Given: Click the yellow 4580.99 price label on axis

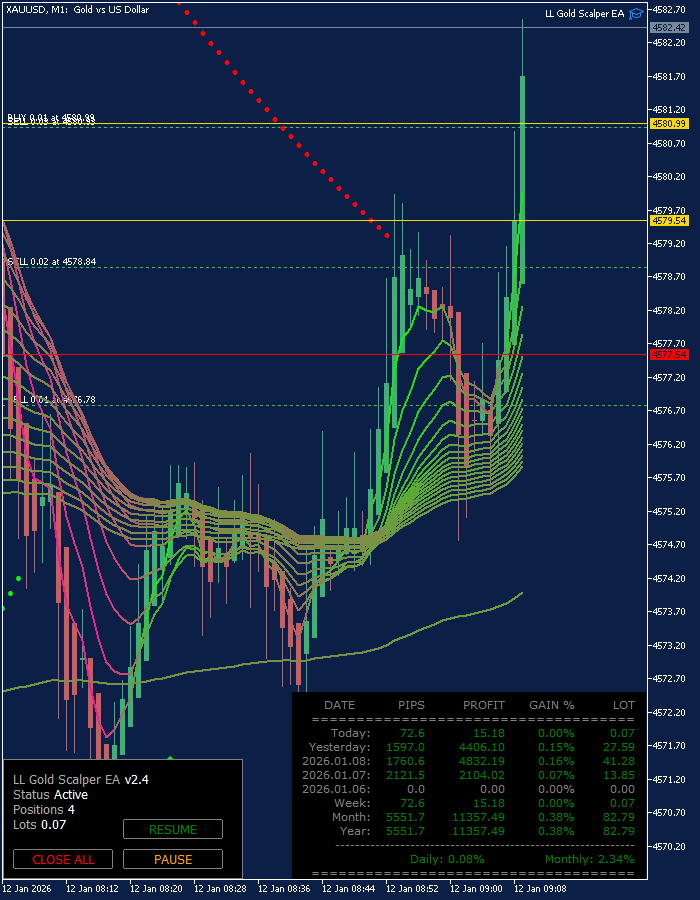Looking at the screenshot, I should tap(670, 123).
